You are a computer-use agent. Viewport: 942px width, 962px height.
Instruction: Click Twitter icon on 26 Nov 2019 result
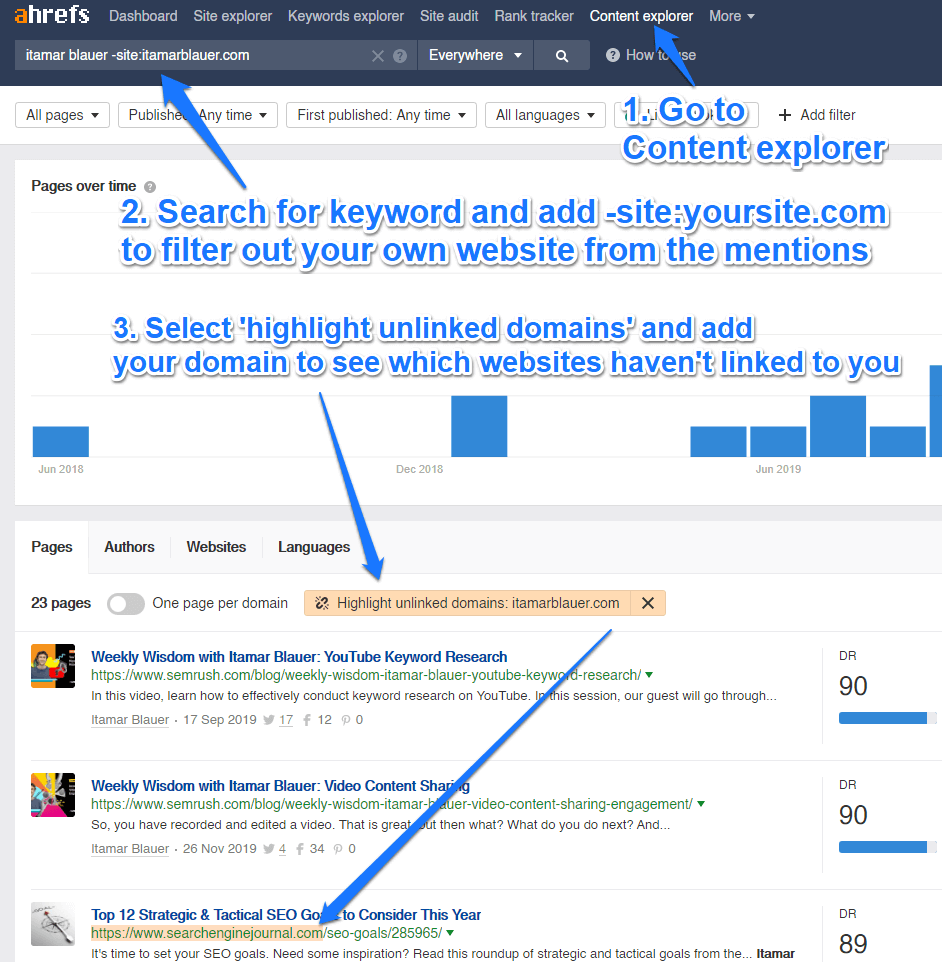268,849
